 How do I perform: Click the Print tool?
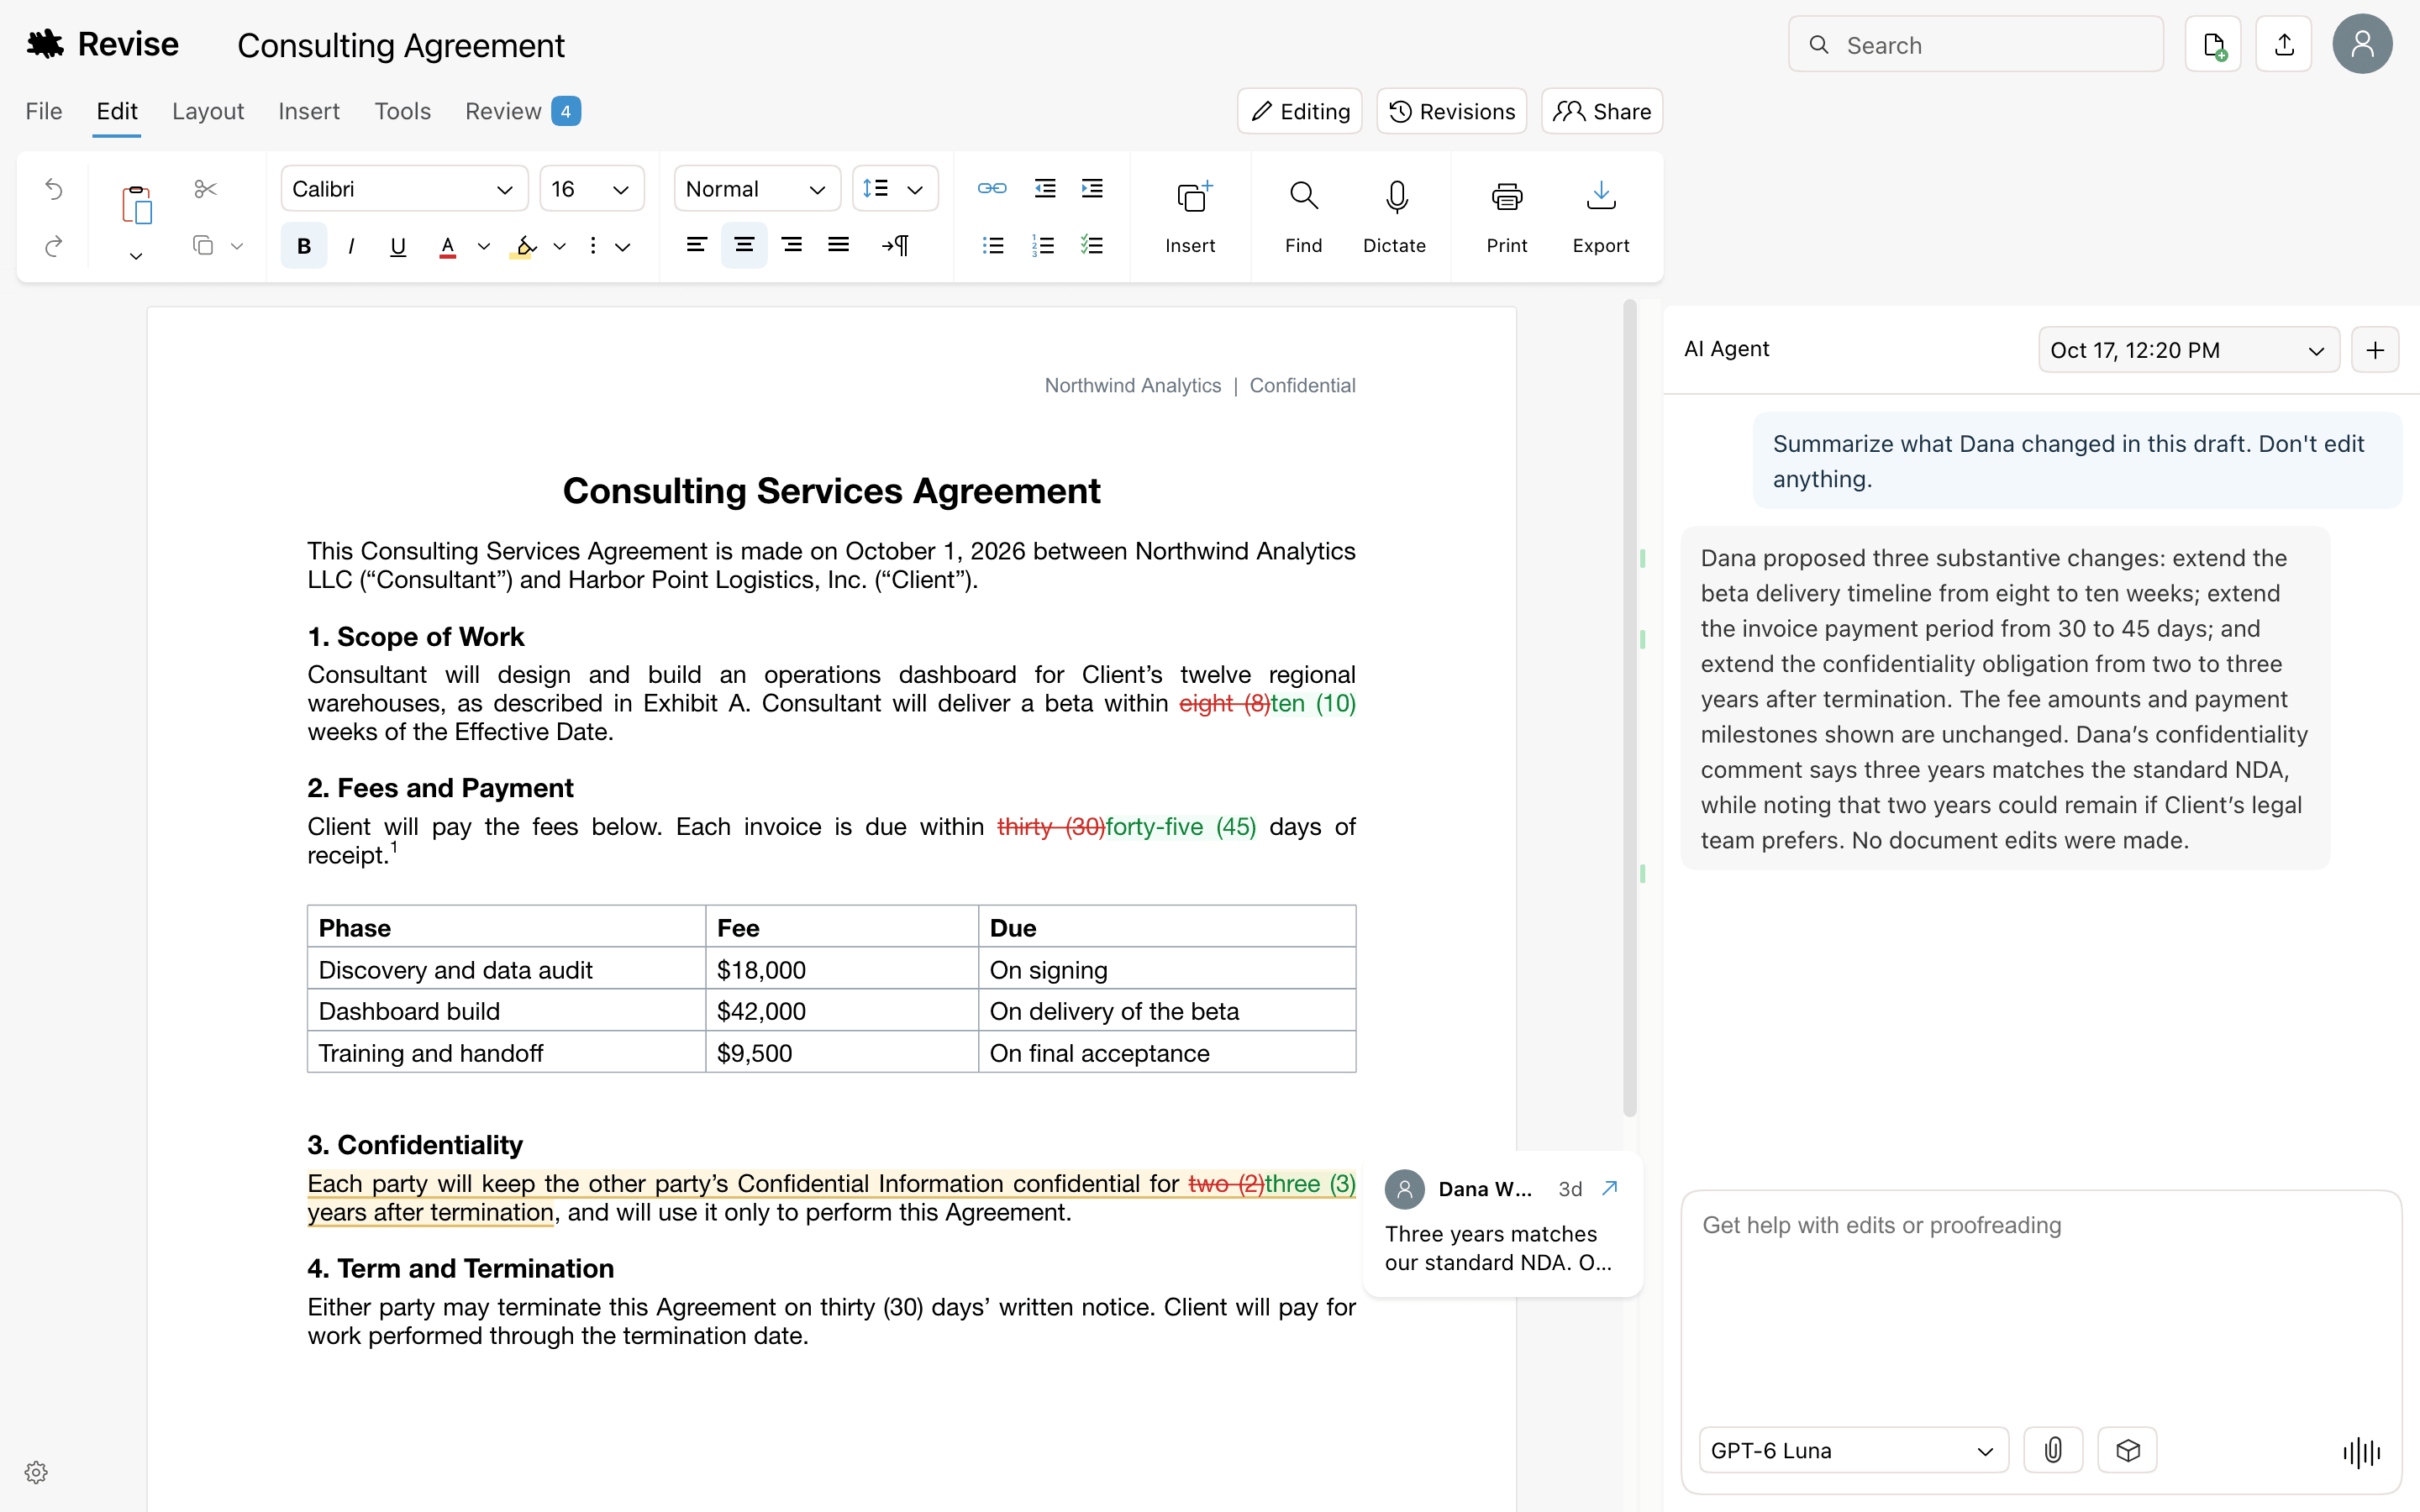point(1506,217)
